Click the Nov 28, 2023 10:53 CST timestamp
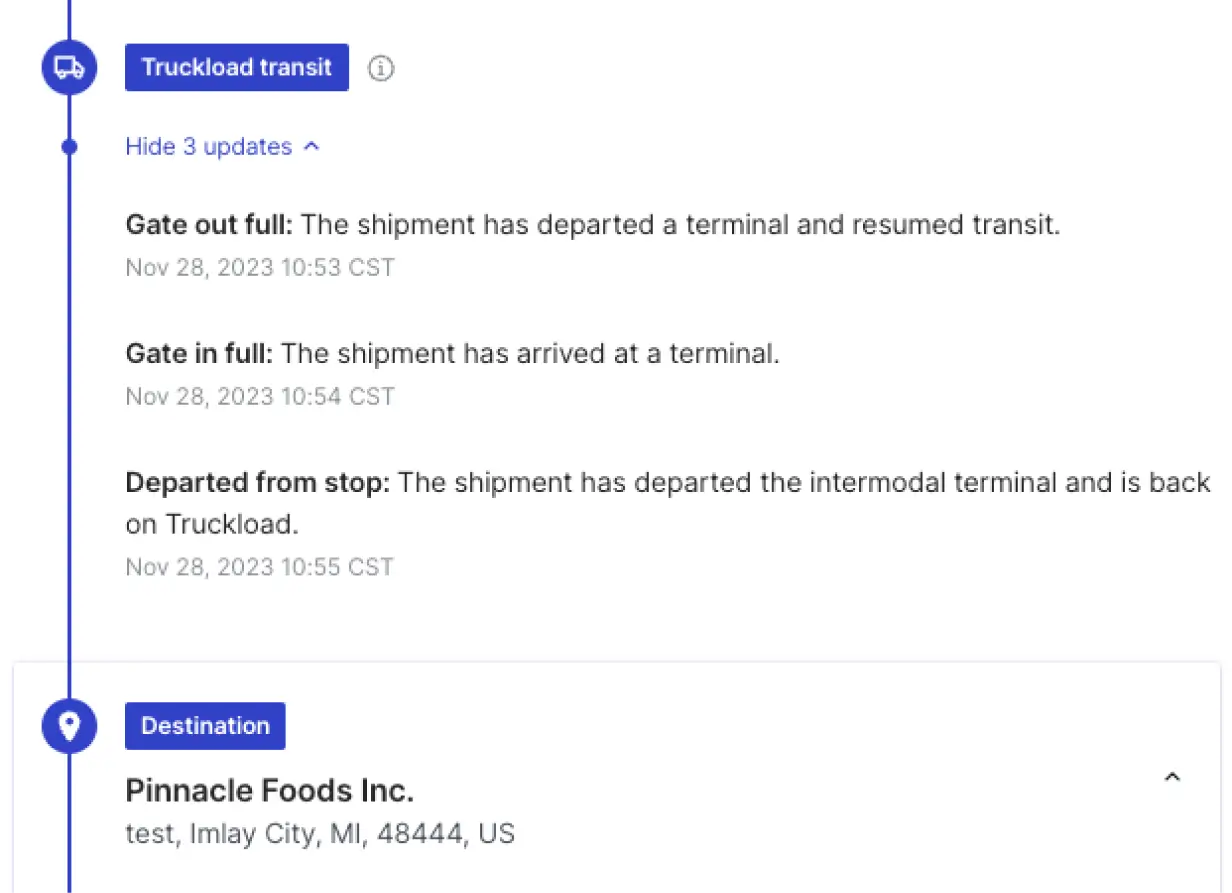Viewport: 1232px width, 893px height. (260, 268)
